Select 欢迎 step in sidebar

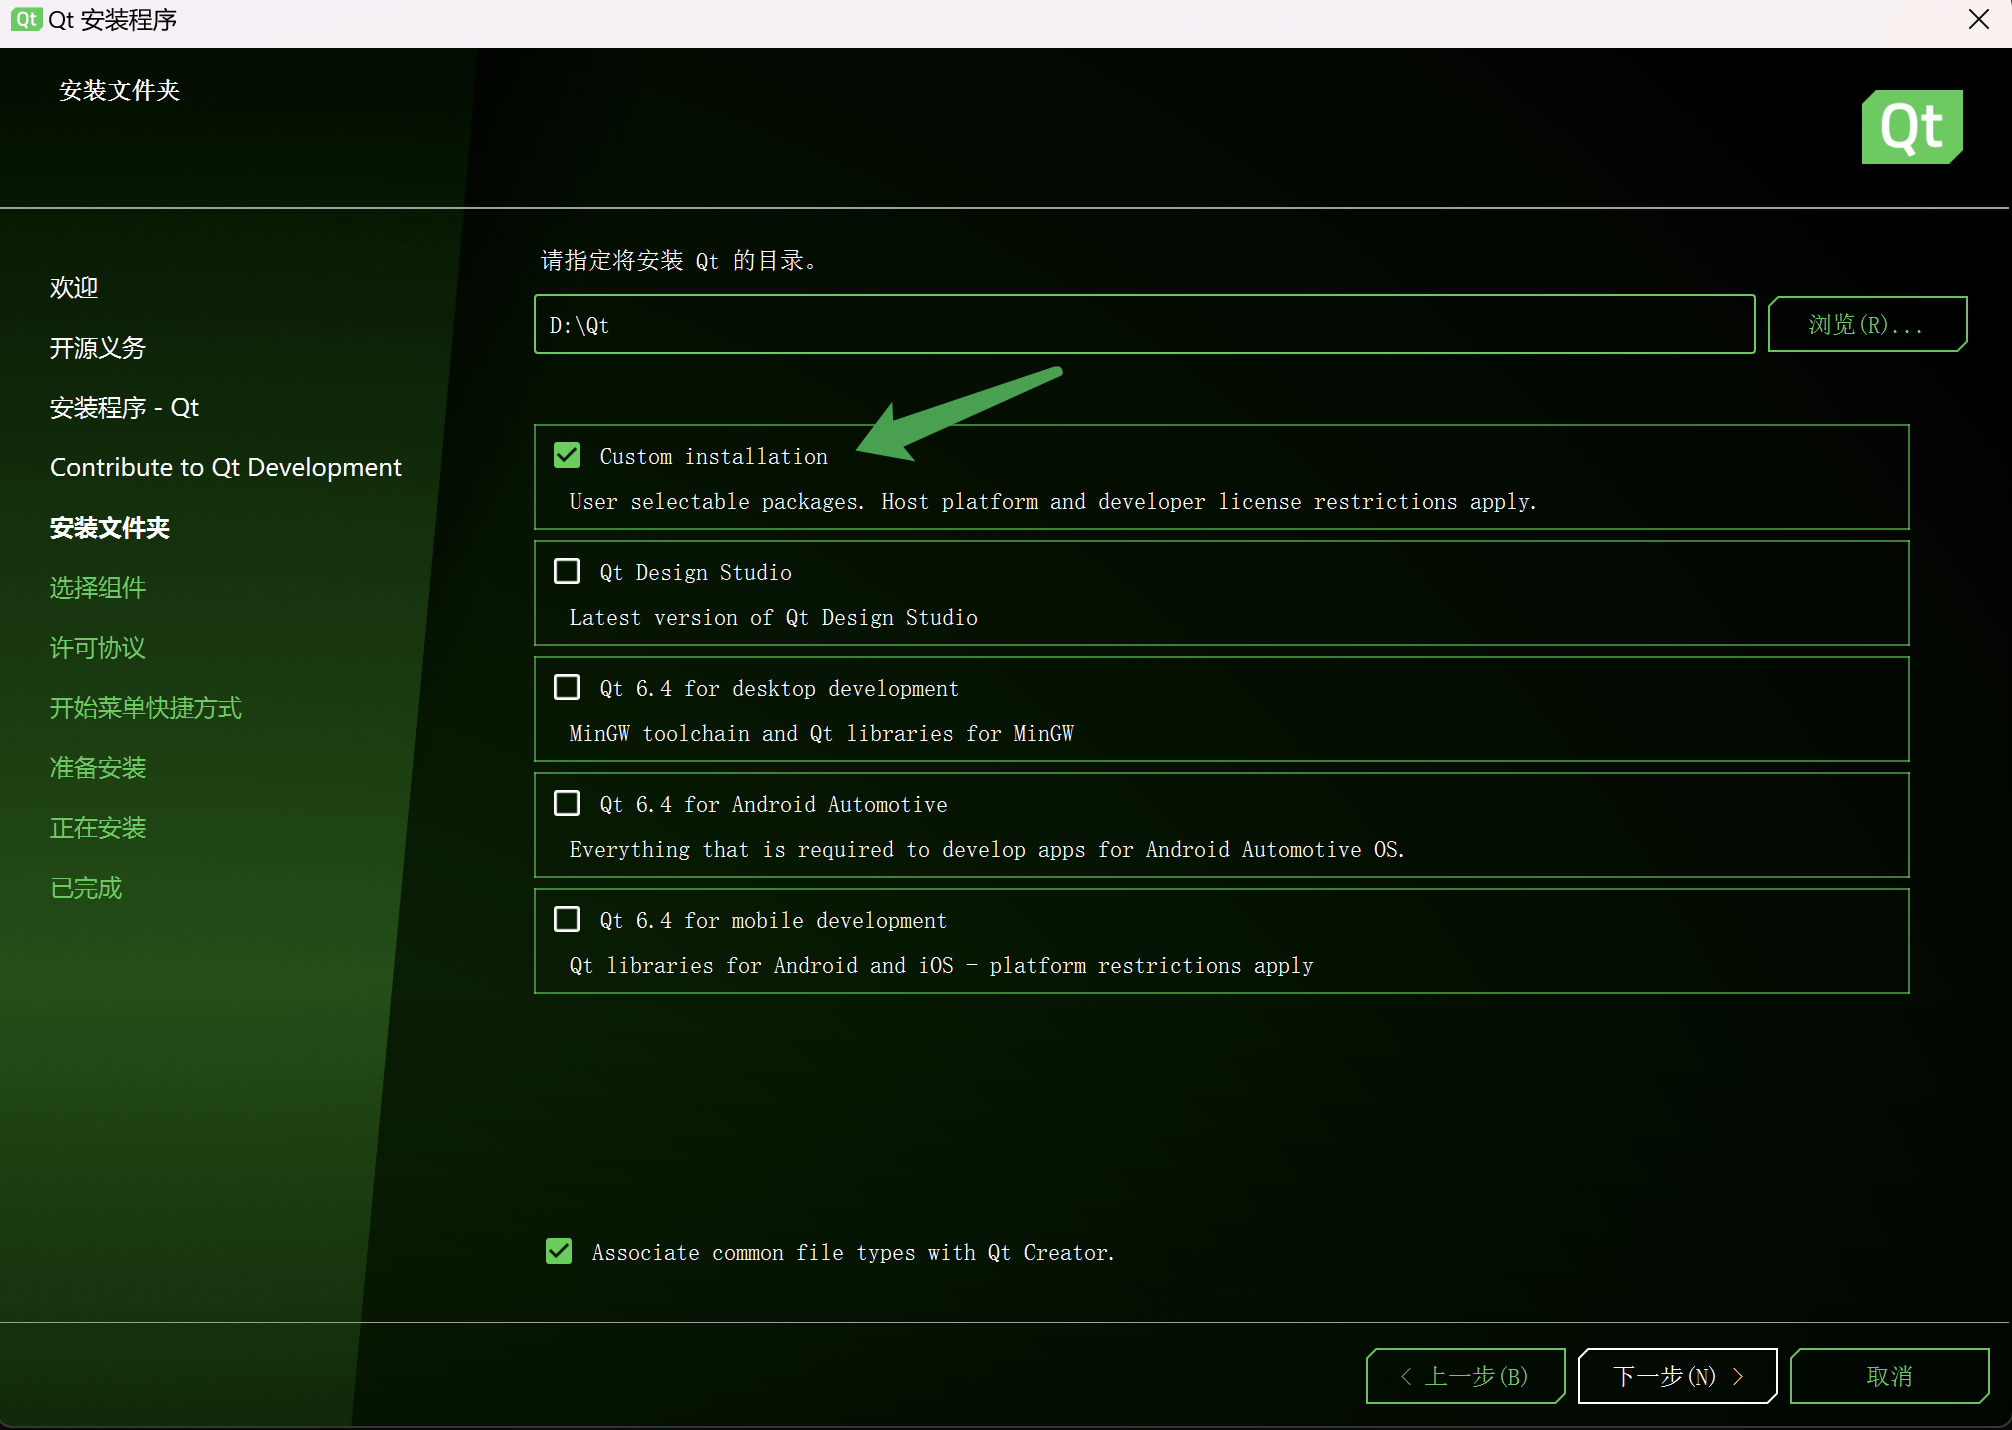point(74,288)
